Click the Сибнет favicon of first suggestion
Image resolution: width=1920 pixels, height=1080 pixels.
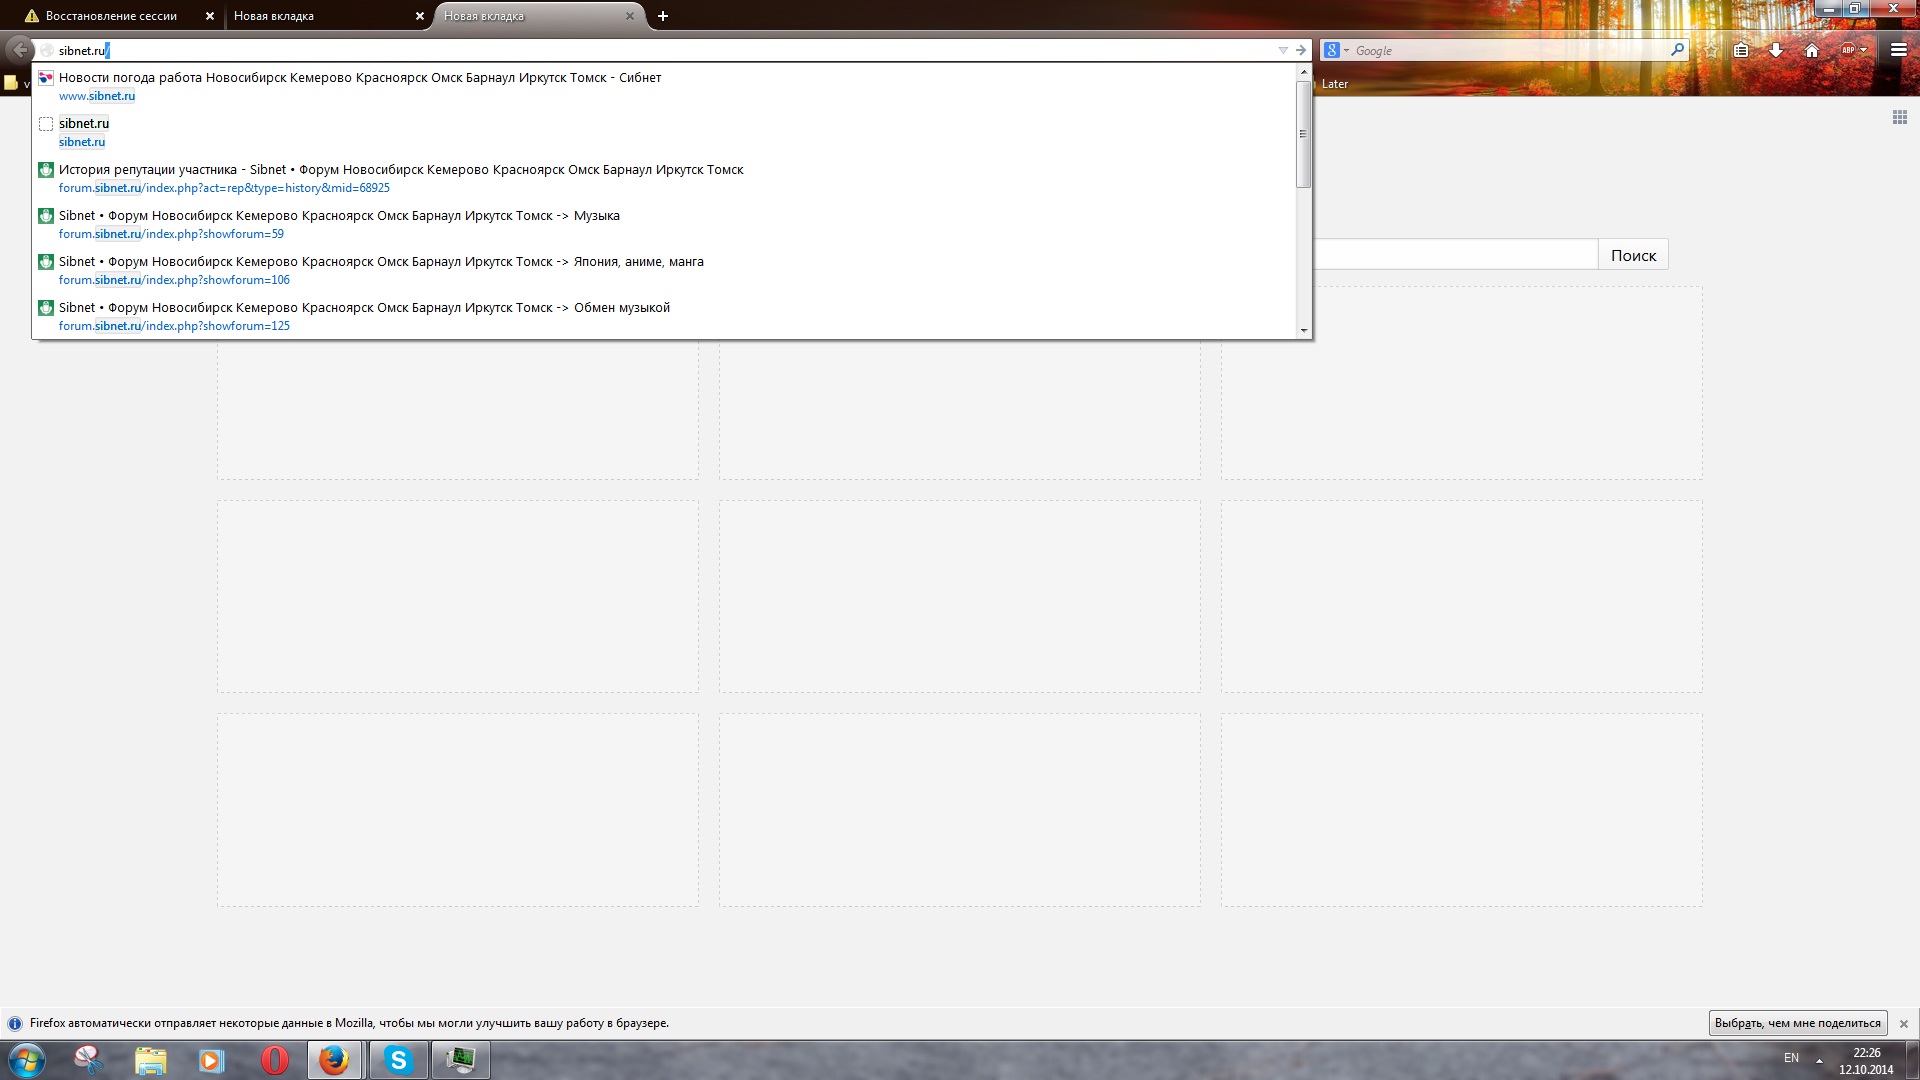[x=46, y=78]
